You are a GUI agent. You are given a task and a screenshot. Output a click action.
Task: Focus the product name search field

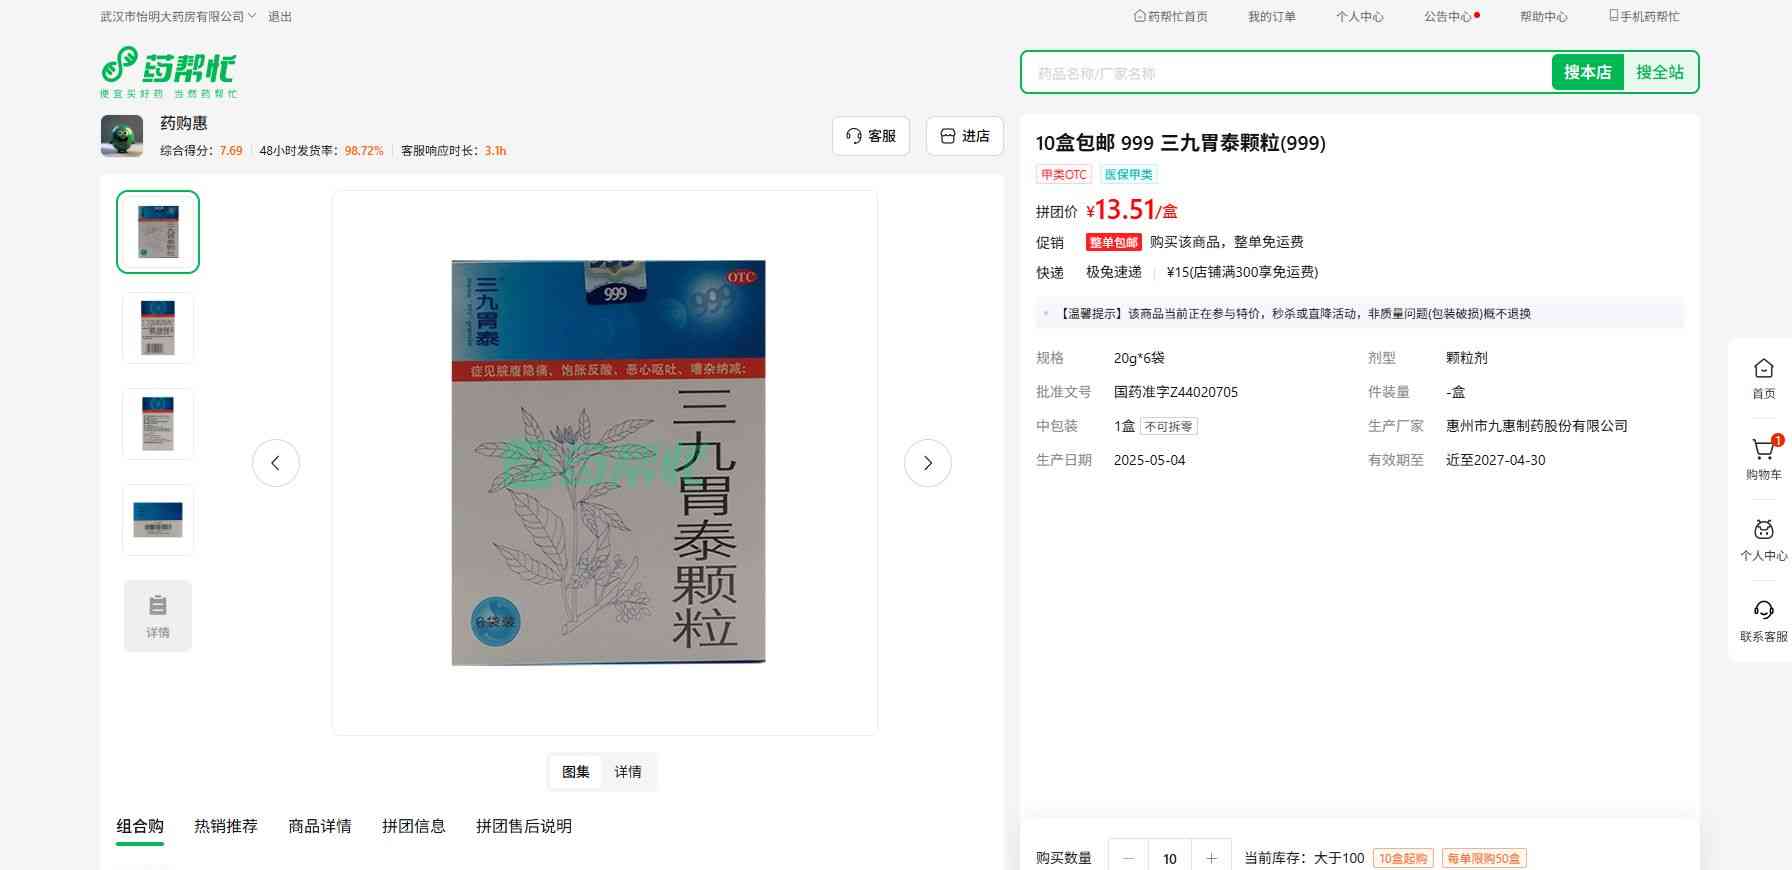click(1285, 73)
